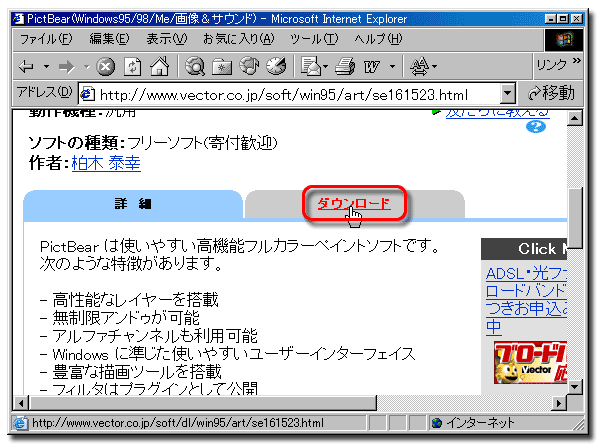
Task: Click the vertical scrollbar up arrow
Action: click(x=575, y=118)
